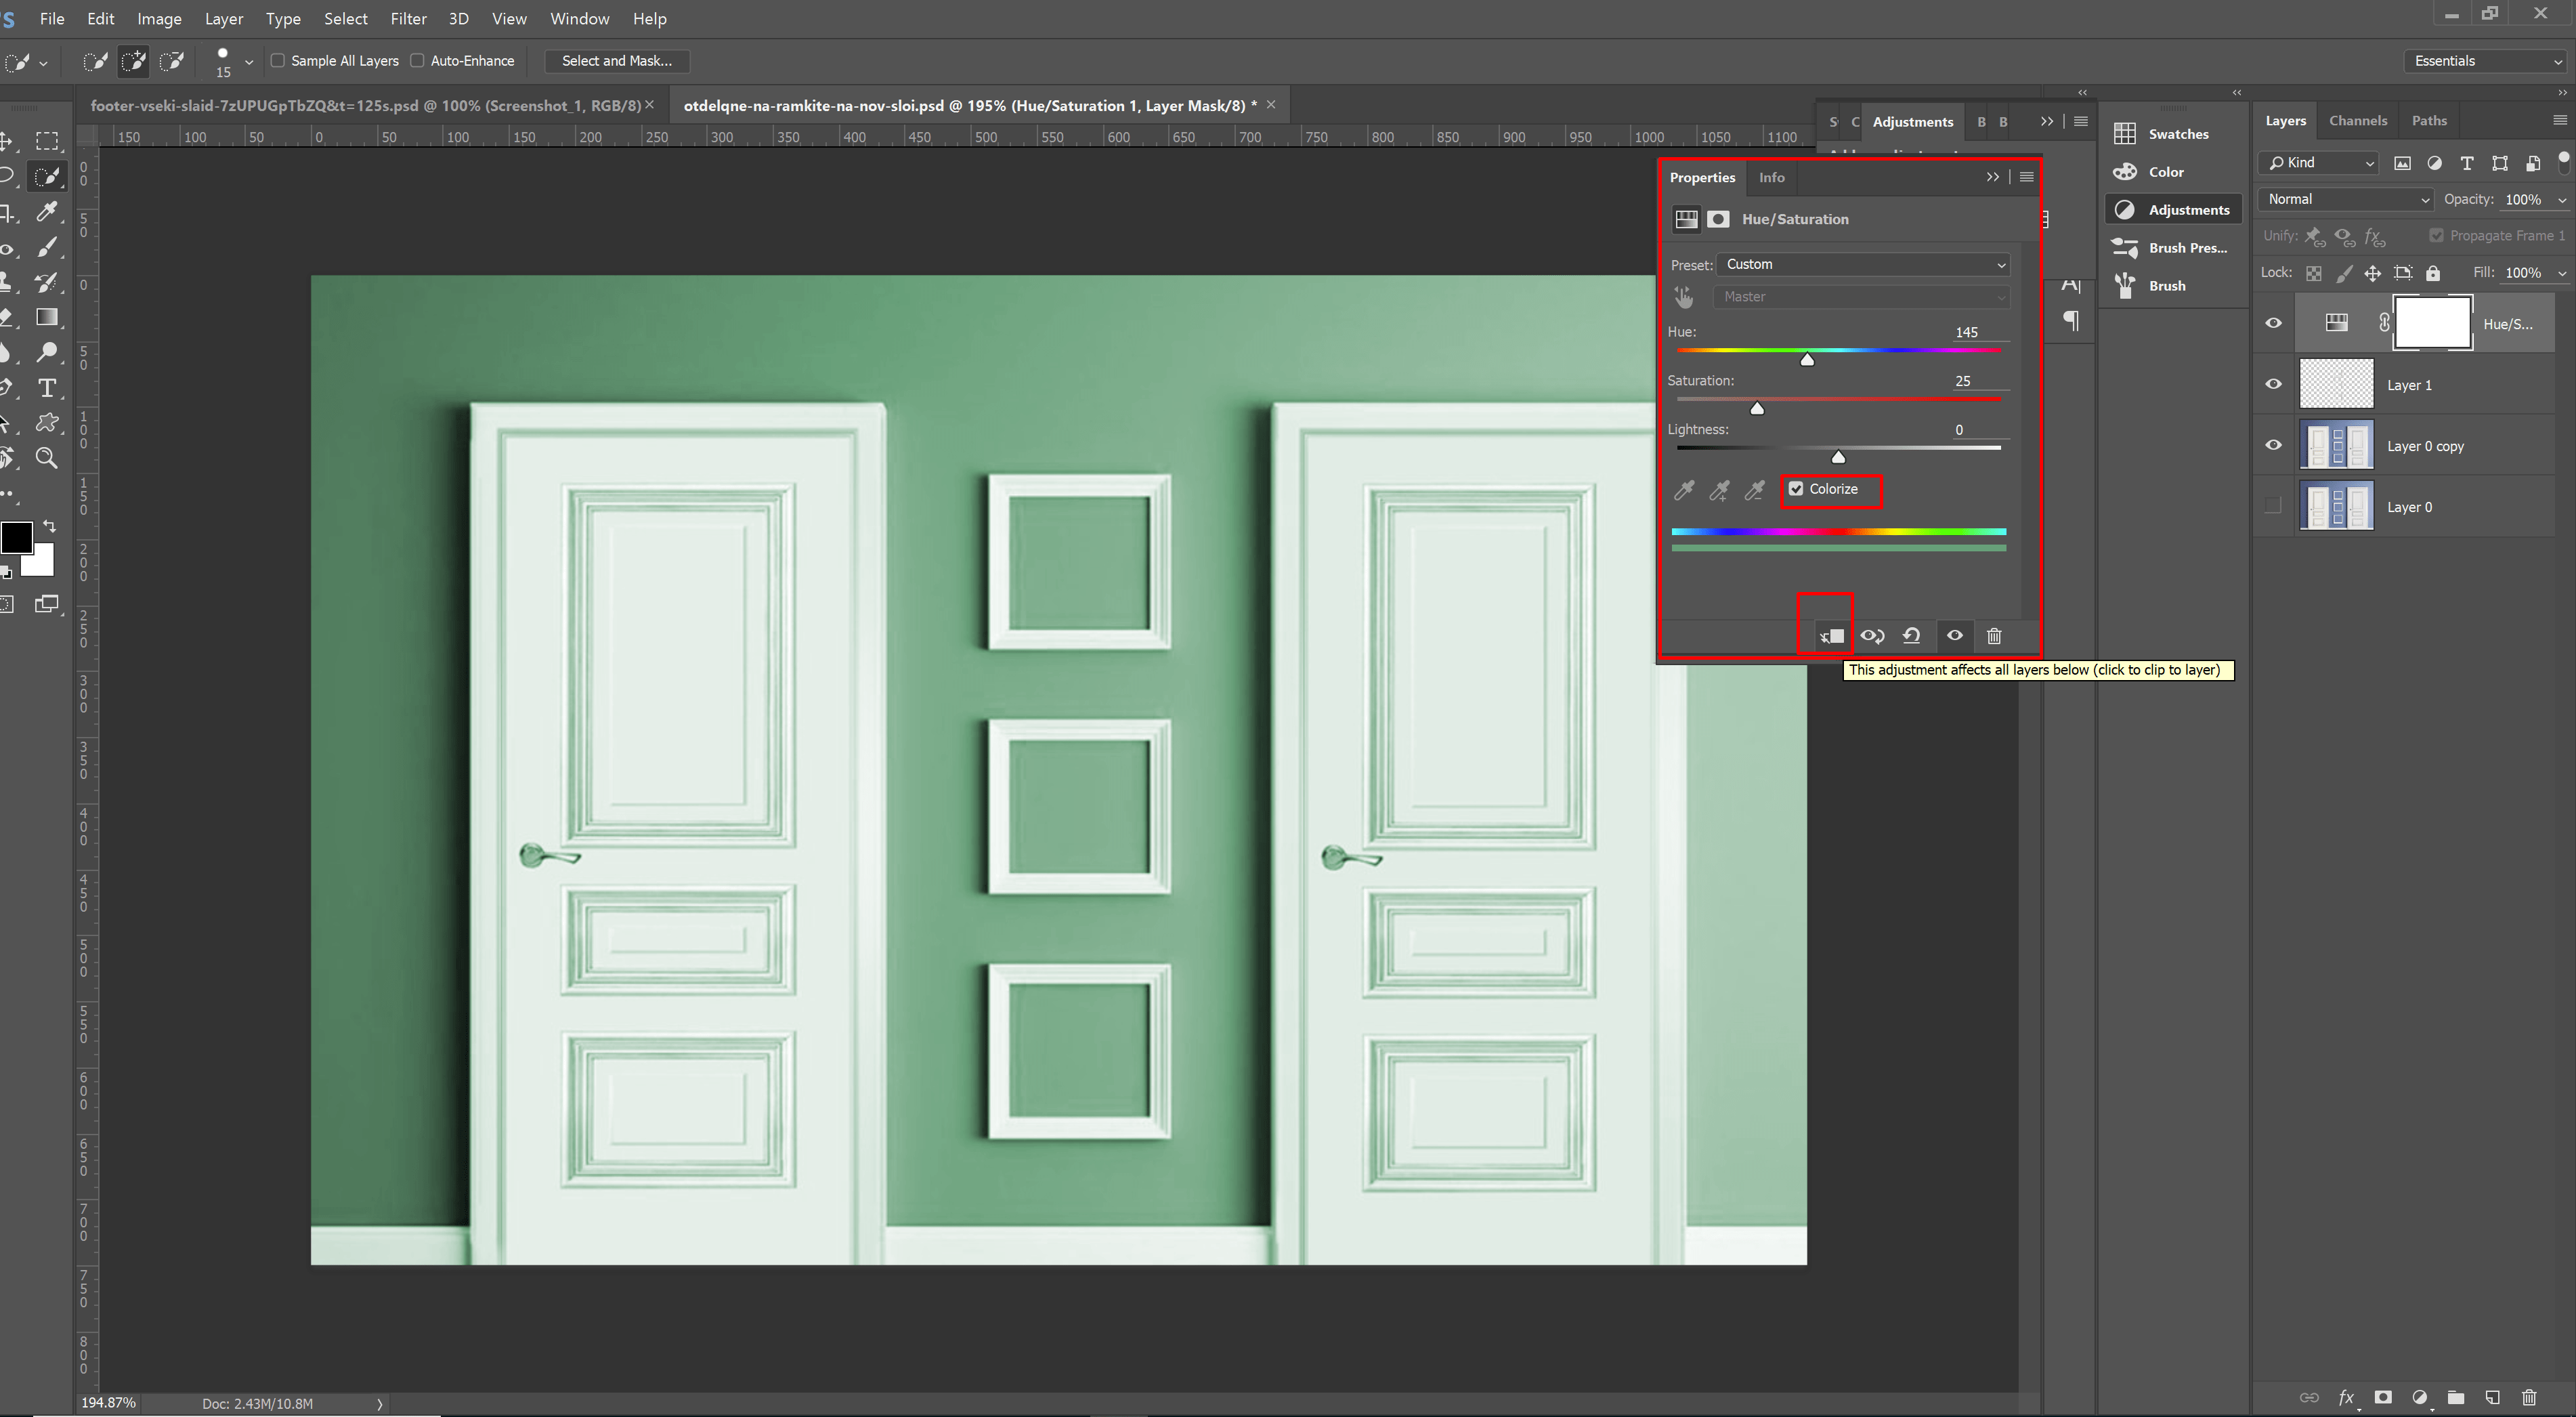
Task: Choose Add to Selection mode in options bar
Action: tap(133, 62)
